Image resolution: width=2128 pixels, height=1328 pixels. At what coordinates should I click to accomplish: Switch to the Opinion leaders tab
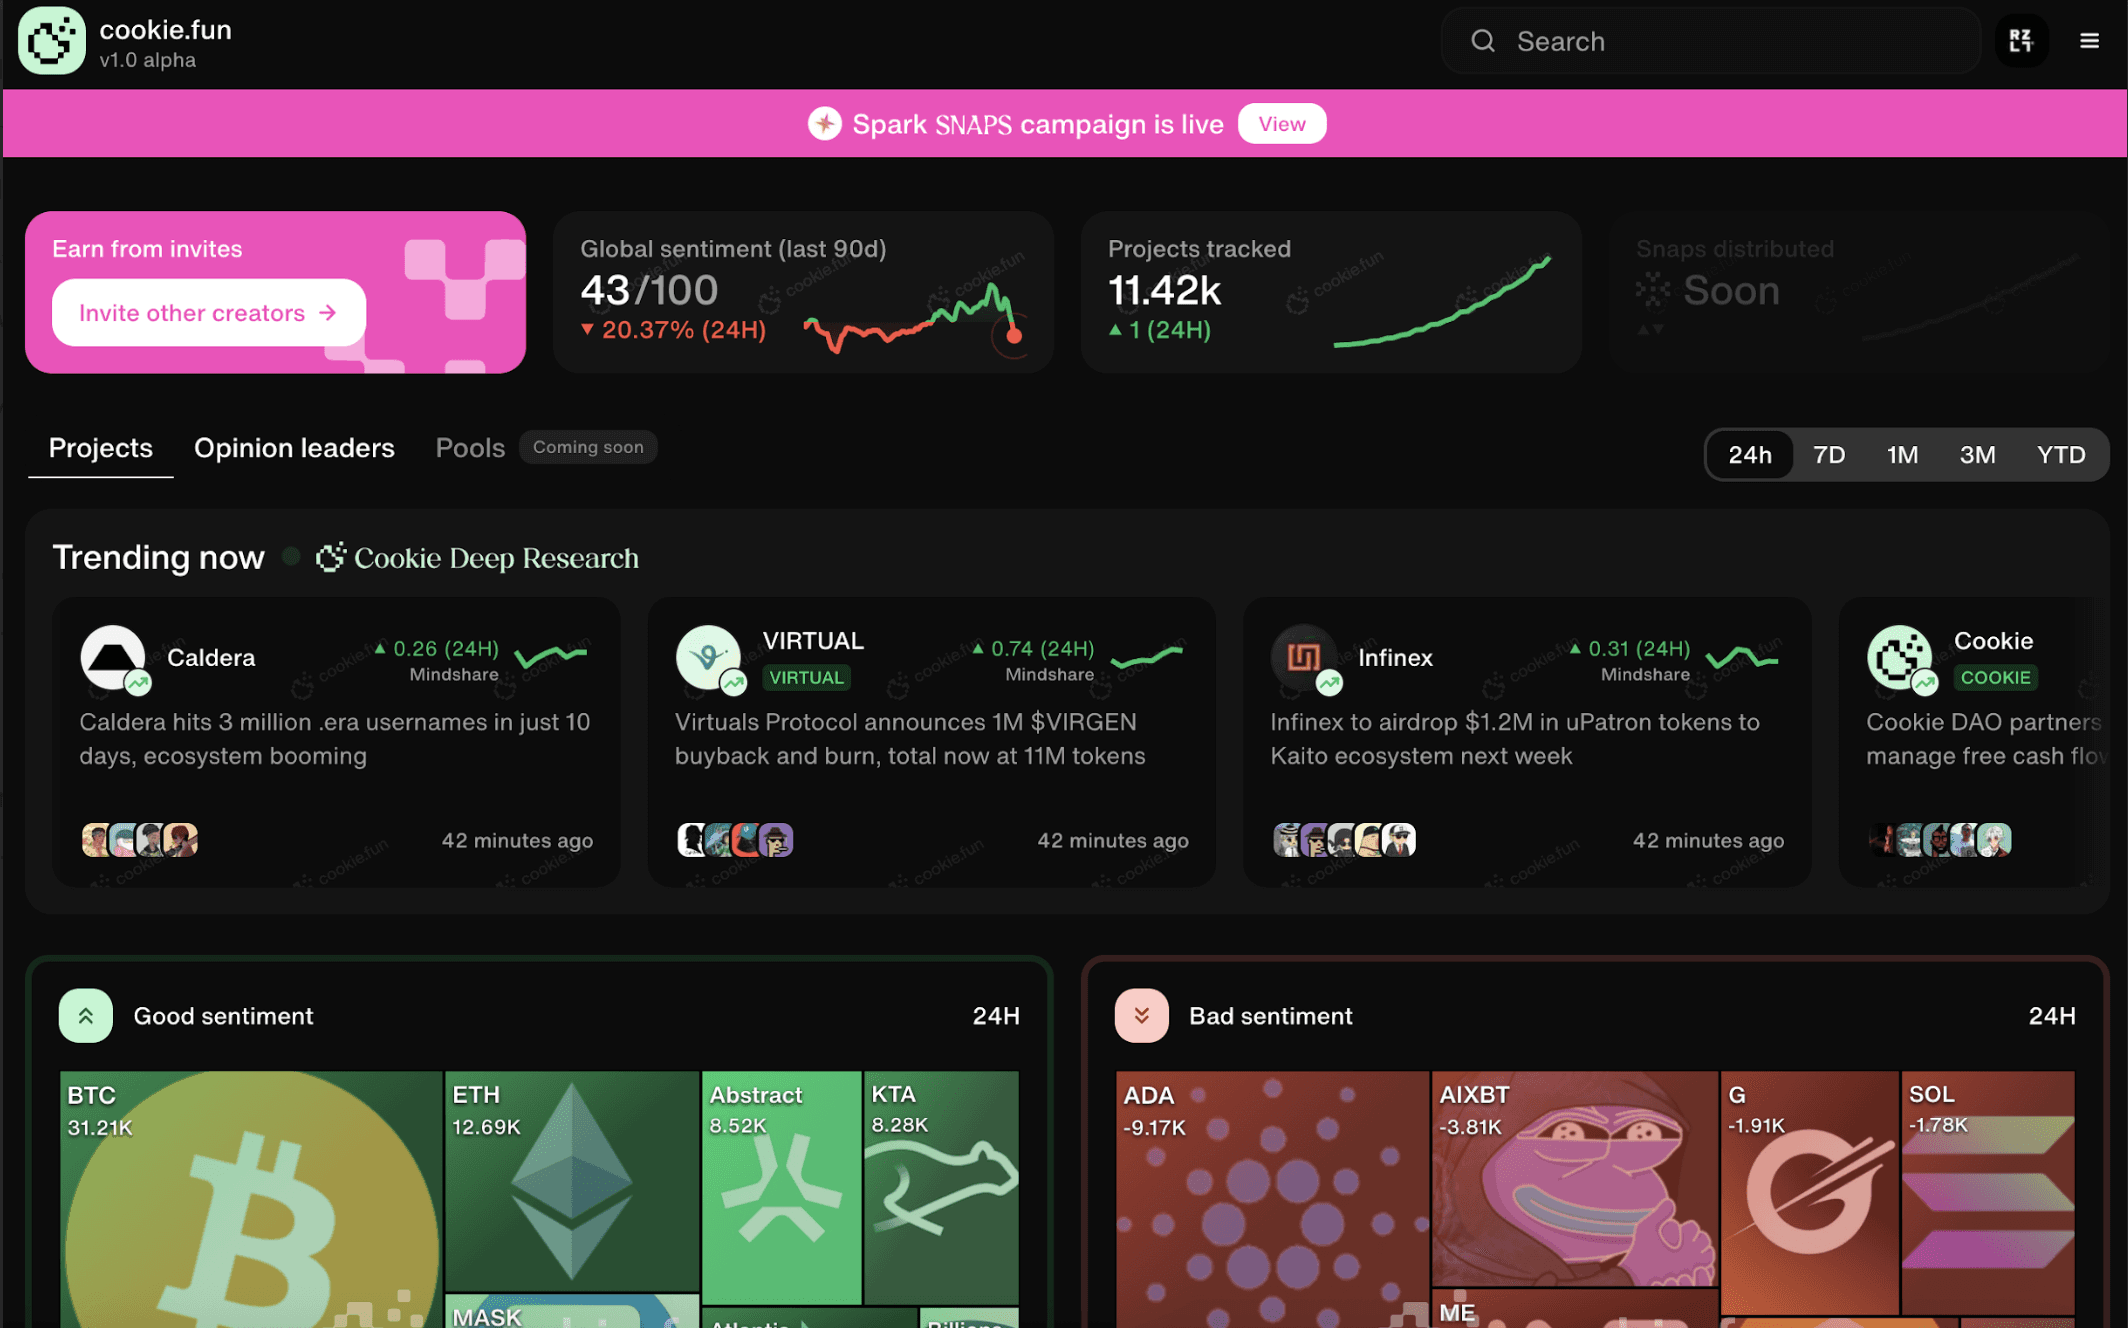point(294,447)
